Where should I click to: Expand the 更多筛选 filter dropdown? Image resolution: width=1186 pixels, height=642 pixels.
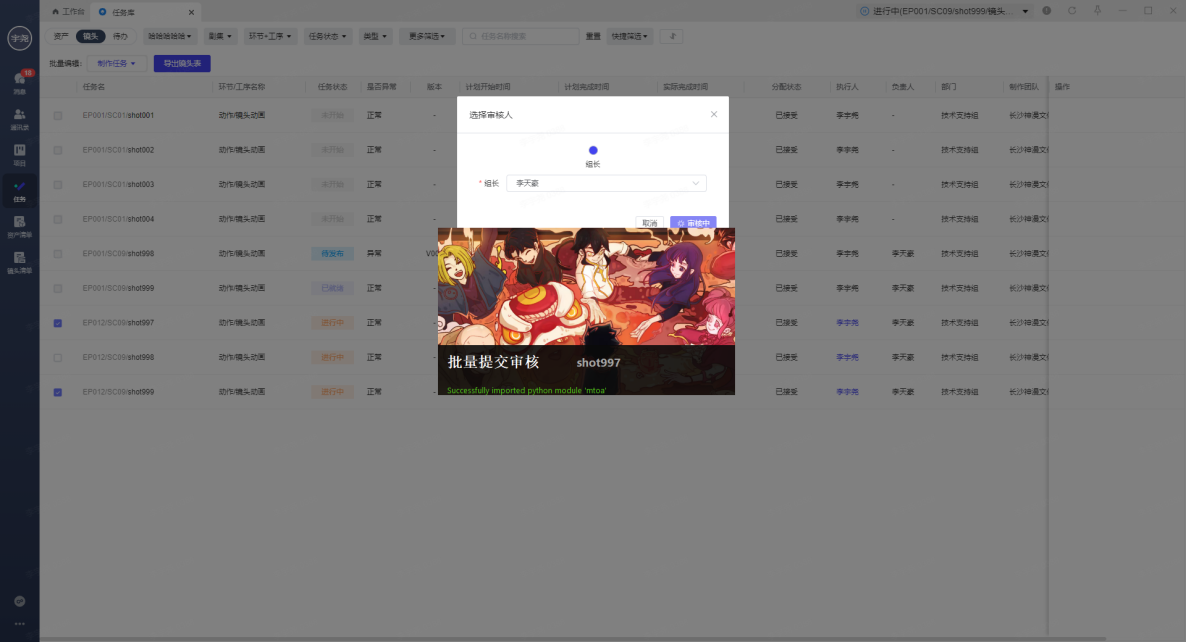click(x=428, y=36)
